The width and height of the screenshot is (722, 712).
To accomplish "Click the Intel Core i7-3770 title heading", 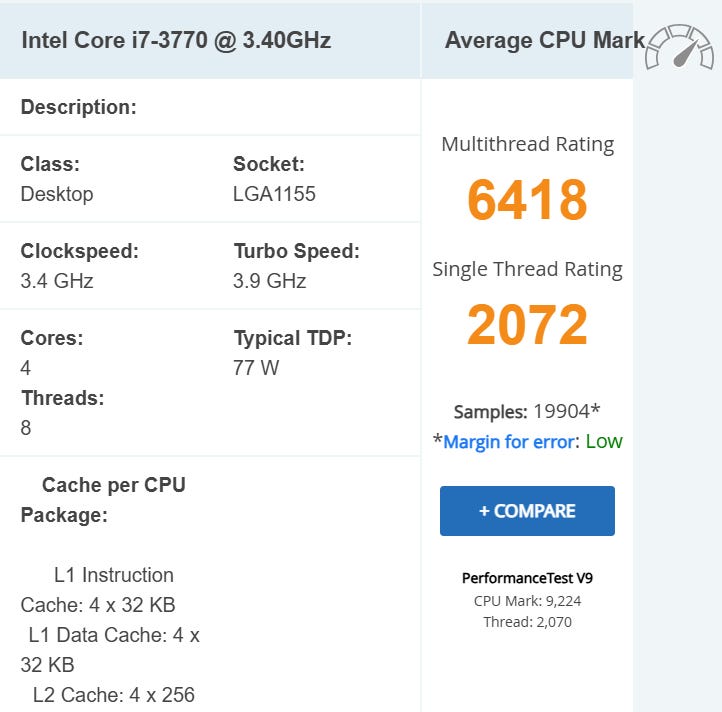I will click(x=176, y=40).
